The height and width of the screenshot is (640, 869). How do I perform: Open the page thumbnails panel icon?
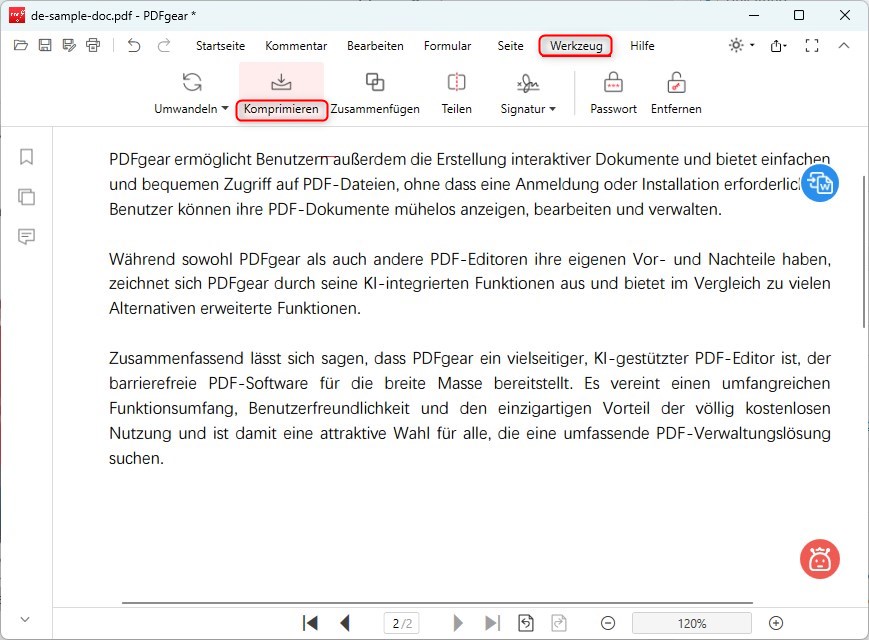pyautogui.click(x=26, y=197)
